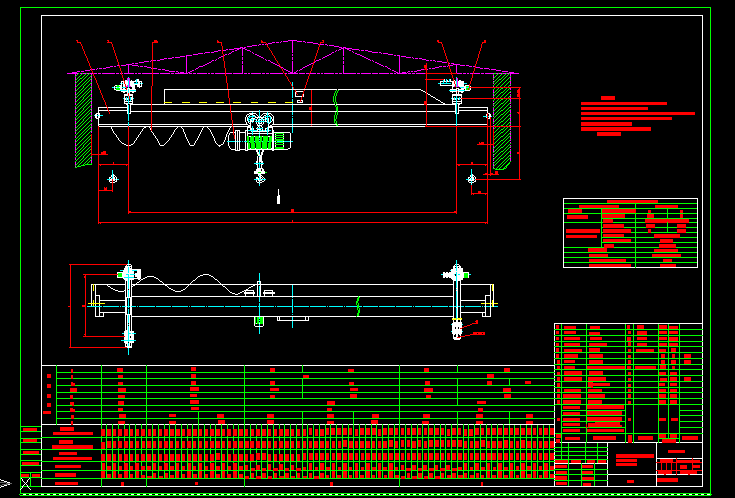
Task: Select the right circular target symbol below the girder
Action: coord(472,179)
